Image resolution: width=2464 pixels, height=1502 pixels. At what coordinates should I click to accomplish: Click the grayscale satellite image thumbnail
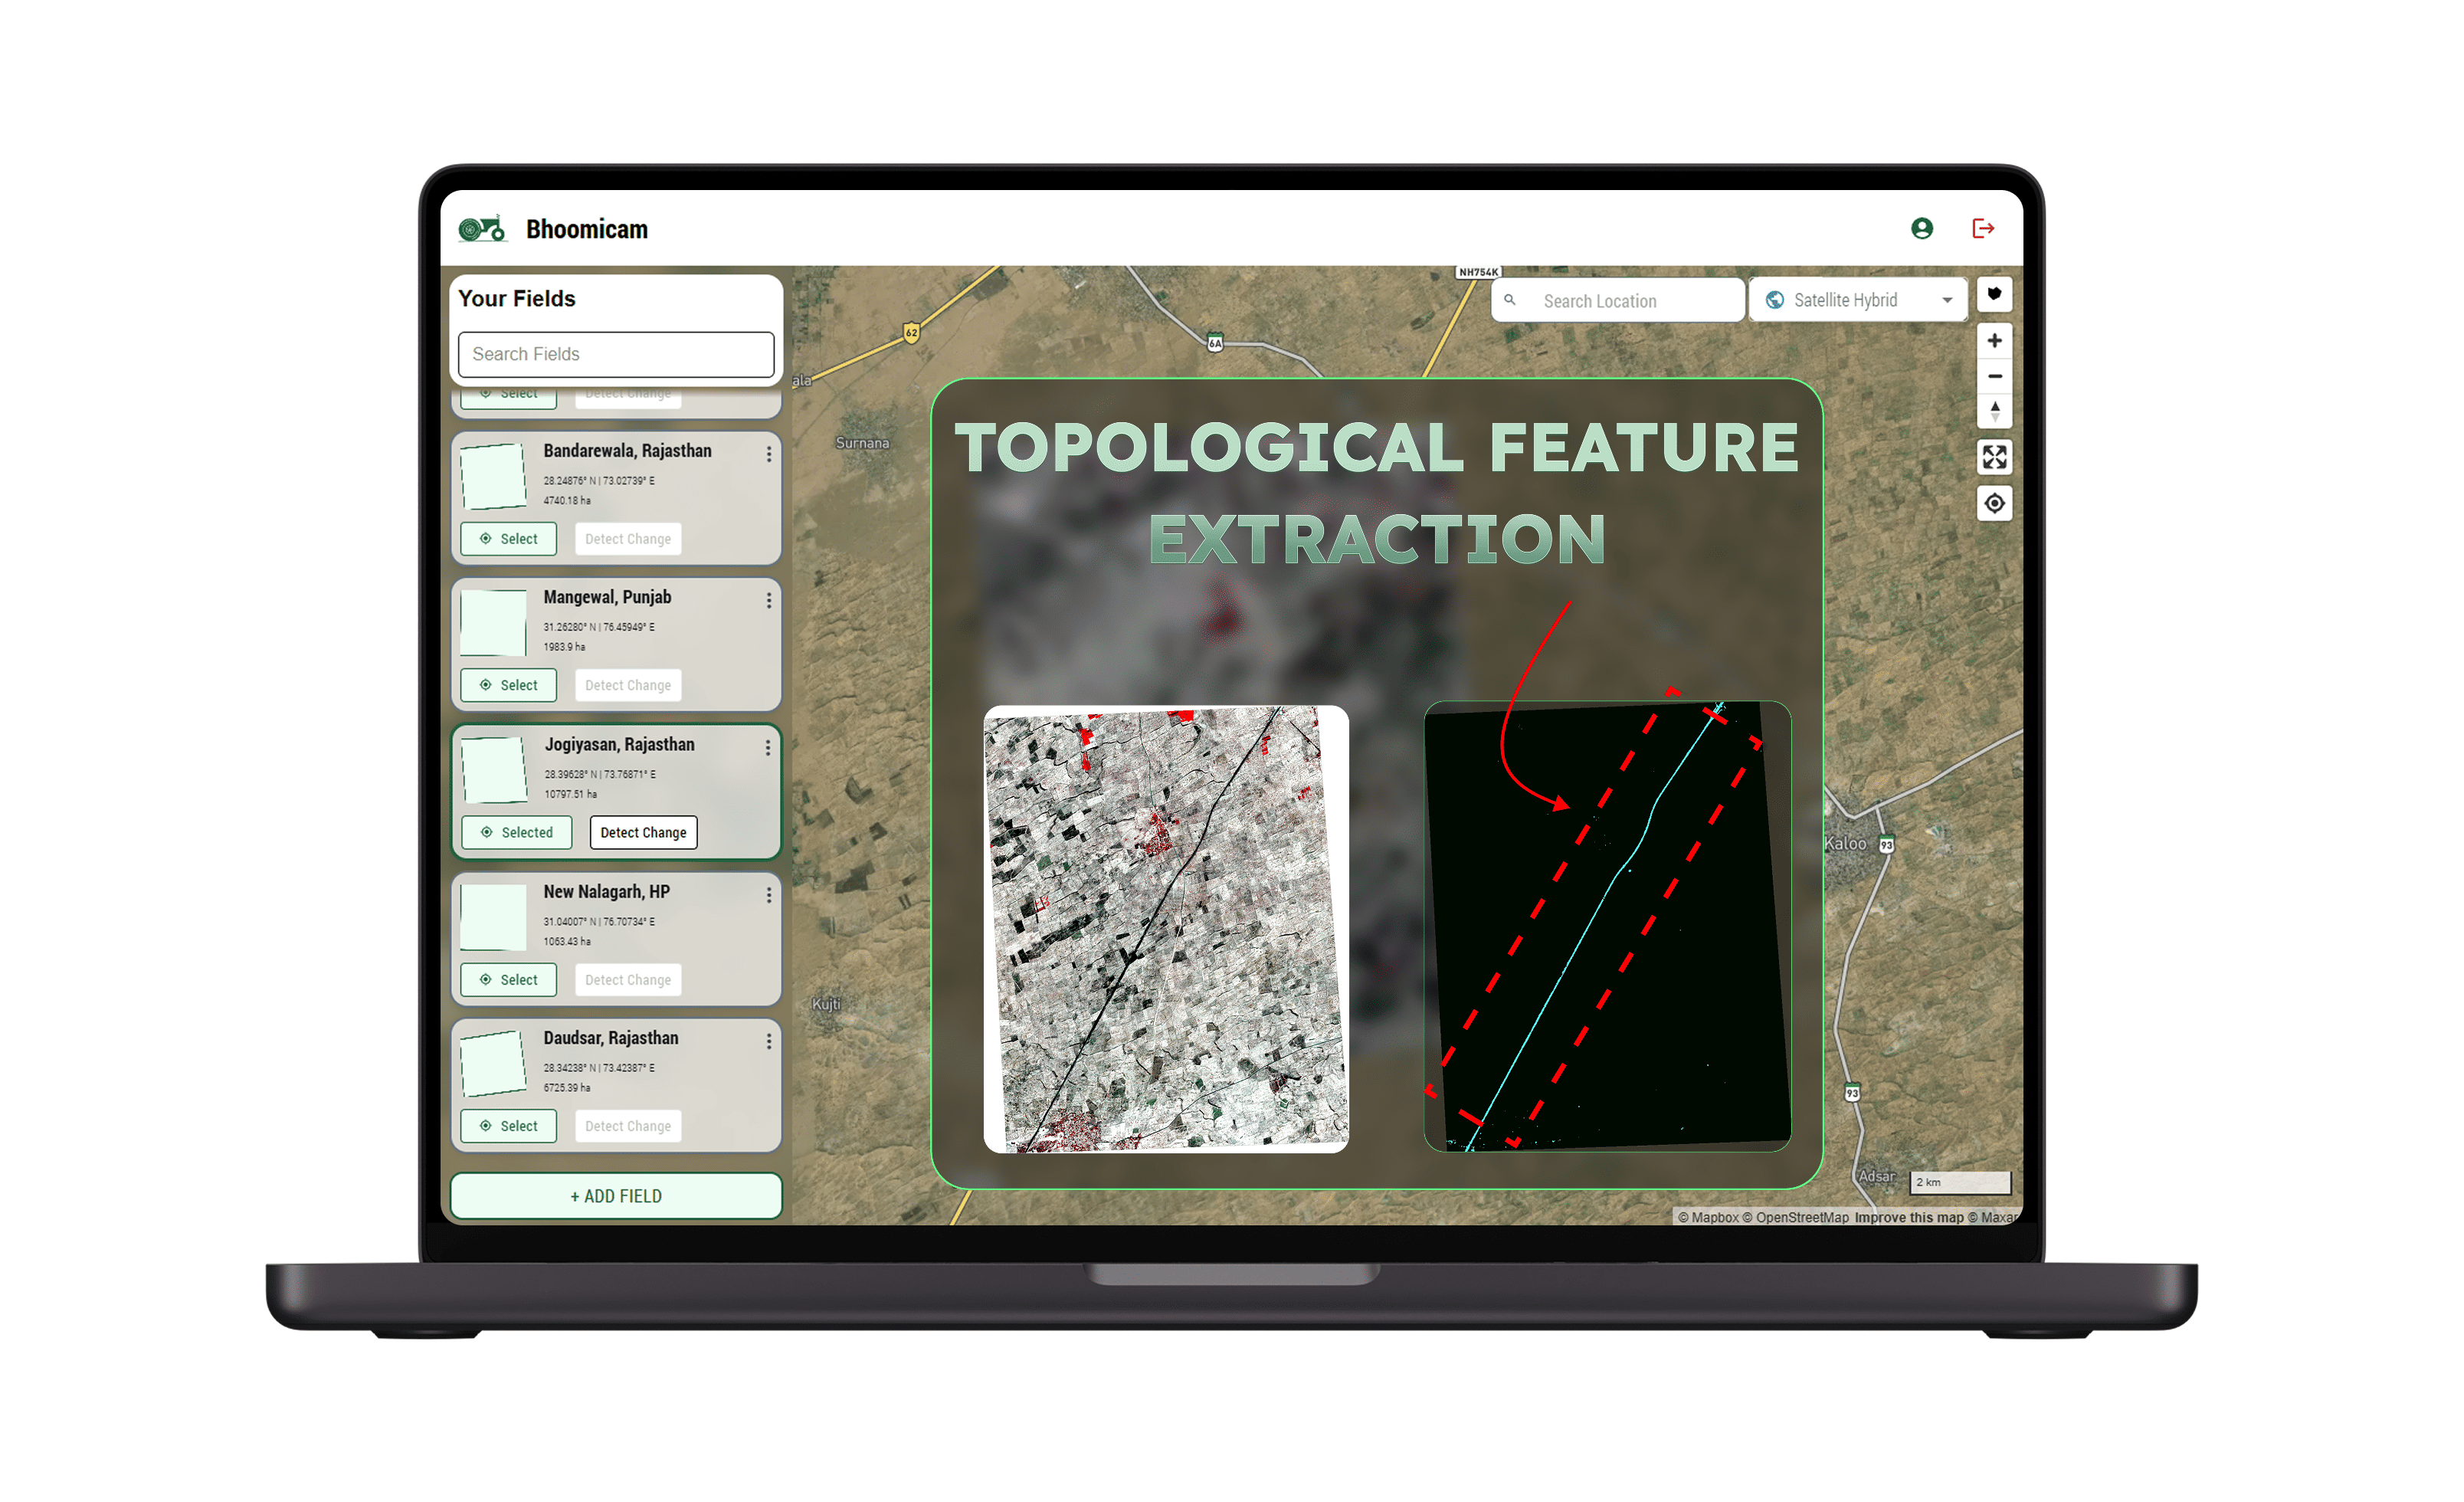click(1166, 929)
